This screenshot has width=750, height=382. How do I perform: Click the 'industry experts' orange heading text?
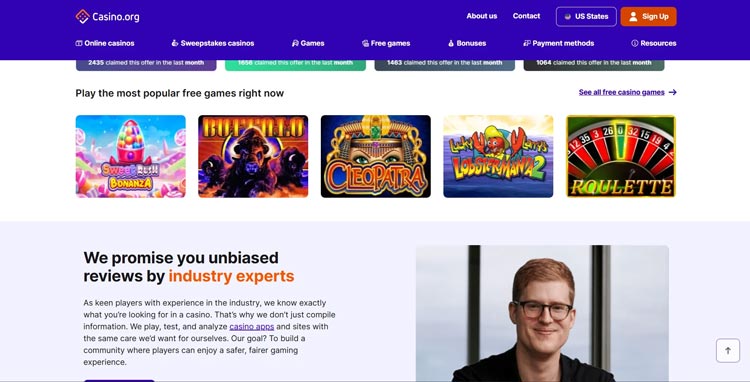(x=232, y=276)
